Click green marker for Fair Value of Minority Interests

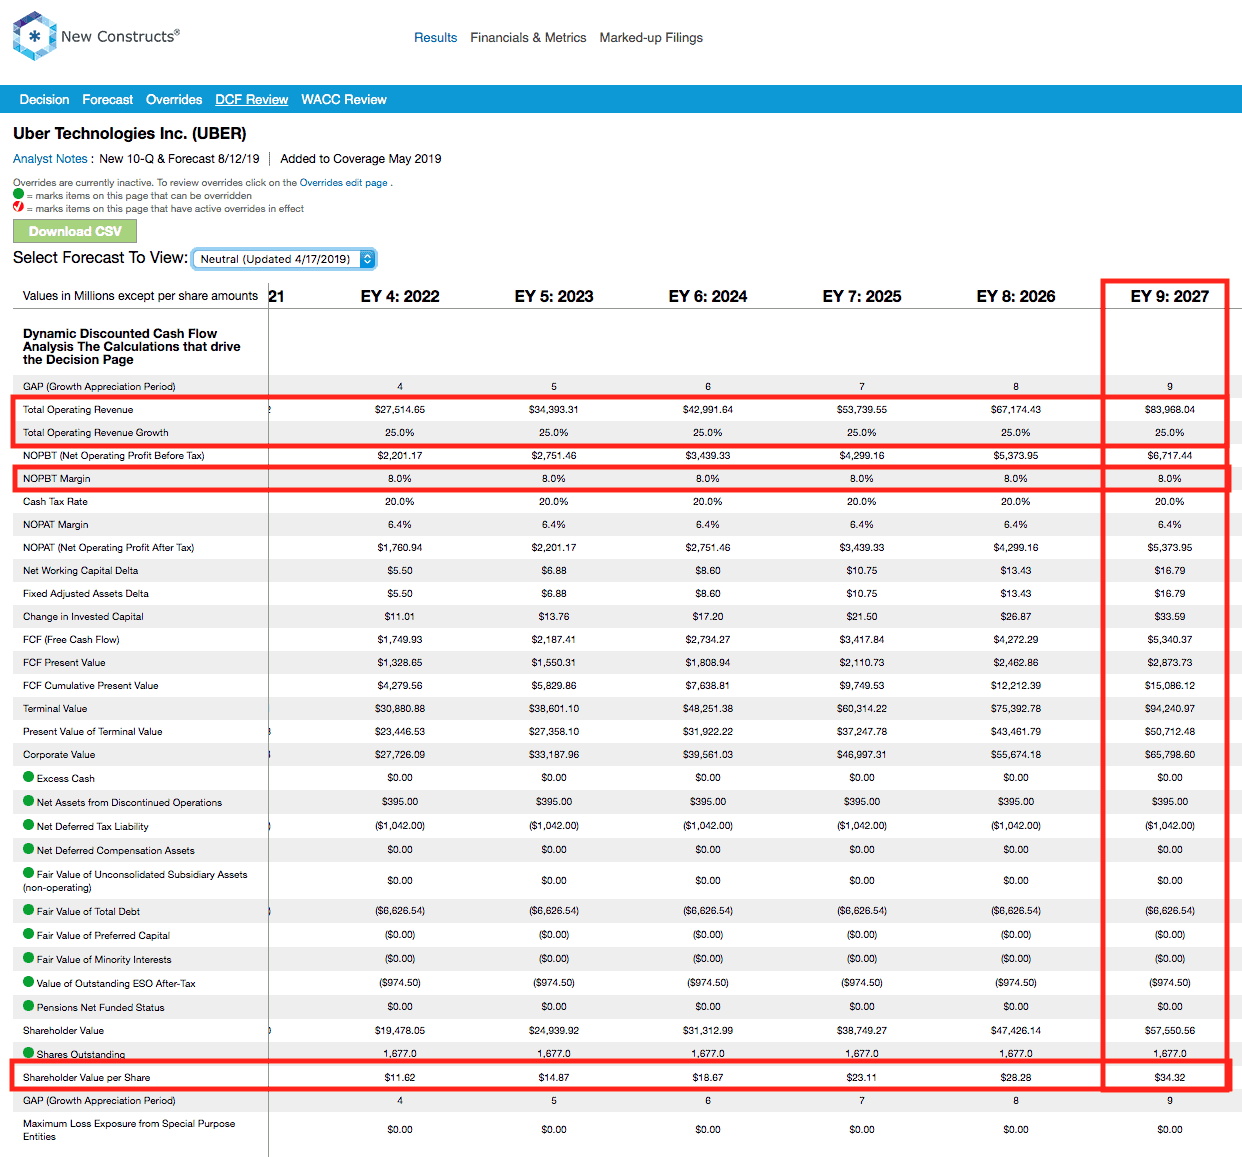point(29,958)
